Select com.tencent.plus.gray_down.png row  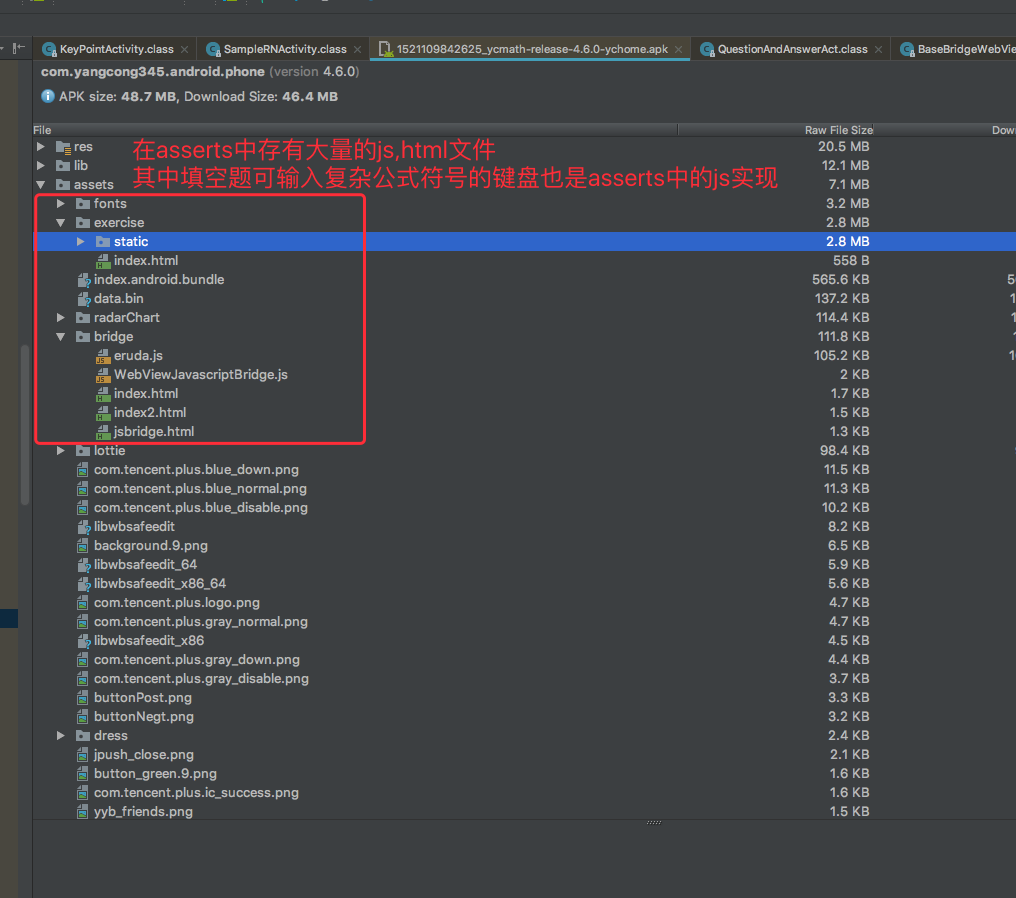coord(524,660)
